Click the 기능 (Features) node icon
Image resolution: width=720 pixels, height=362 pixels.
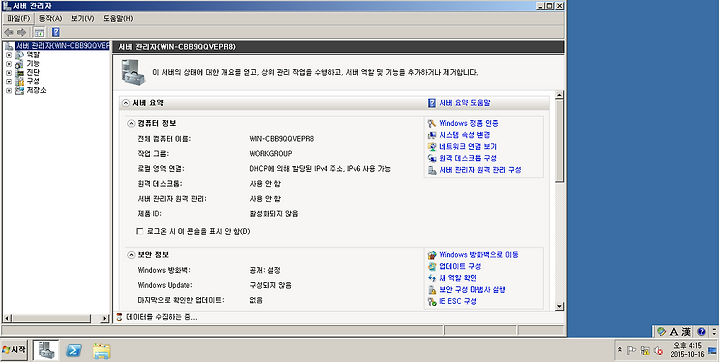click(19, 63)
